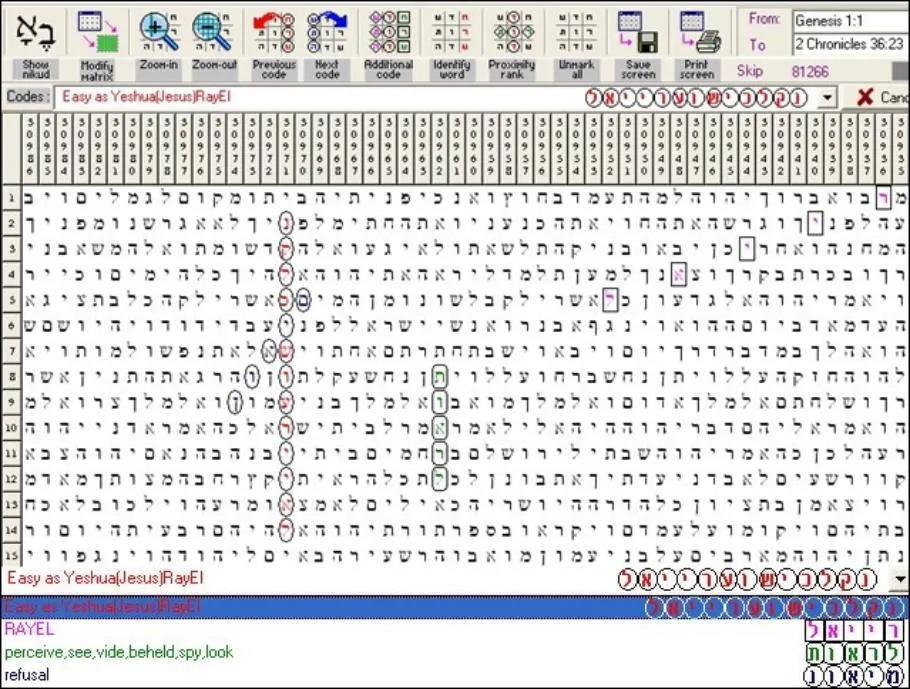This screenshot has height=689, width=910.
Task: Click the Save screen label button
Action: pyautogui.click(x=638, y=70)
